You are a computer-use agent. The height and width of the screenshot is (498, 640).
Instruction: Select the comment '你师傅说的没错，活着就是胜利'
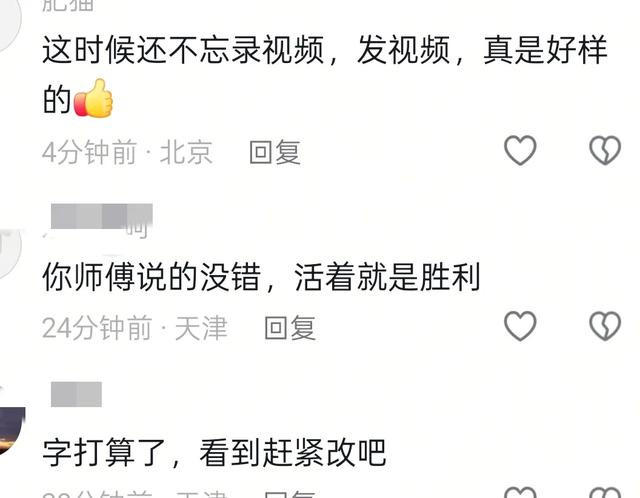(x=261, y=277)
